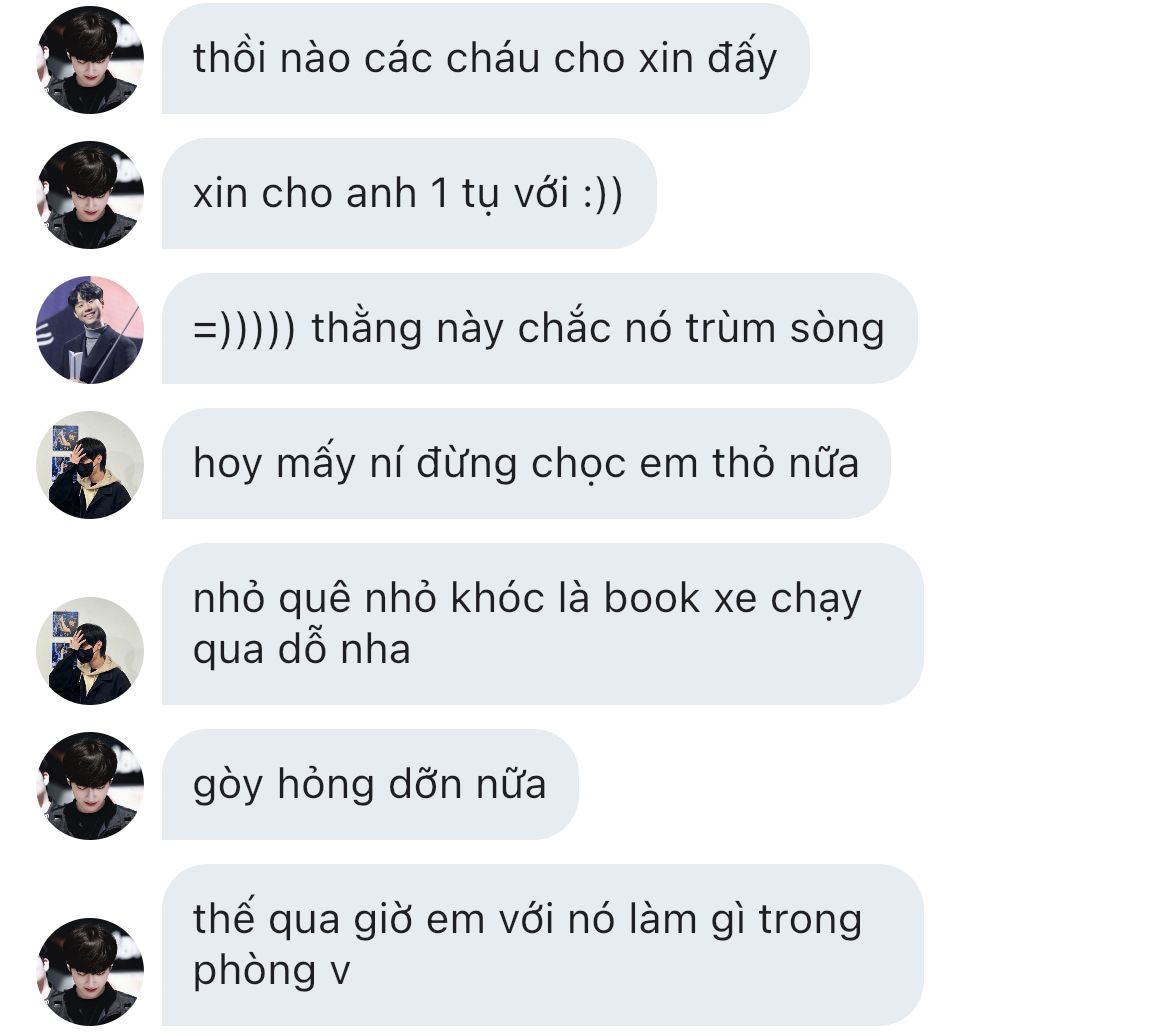
Task: Select message bubble "thồi nào các cháu cho xin đấy"
Action: click(x=486, y=59)
